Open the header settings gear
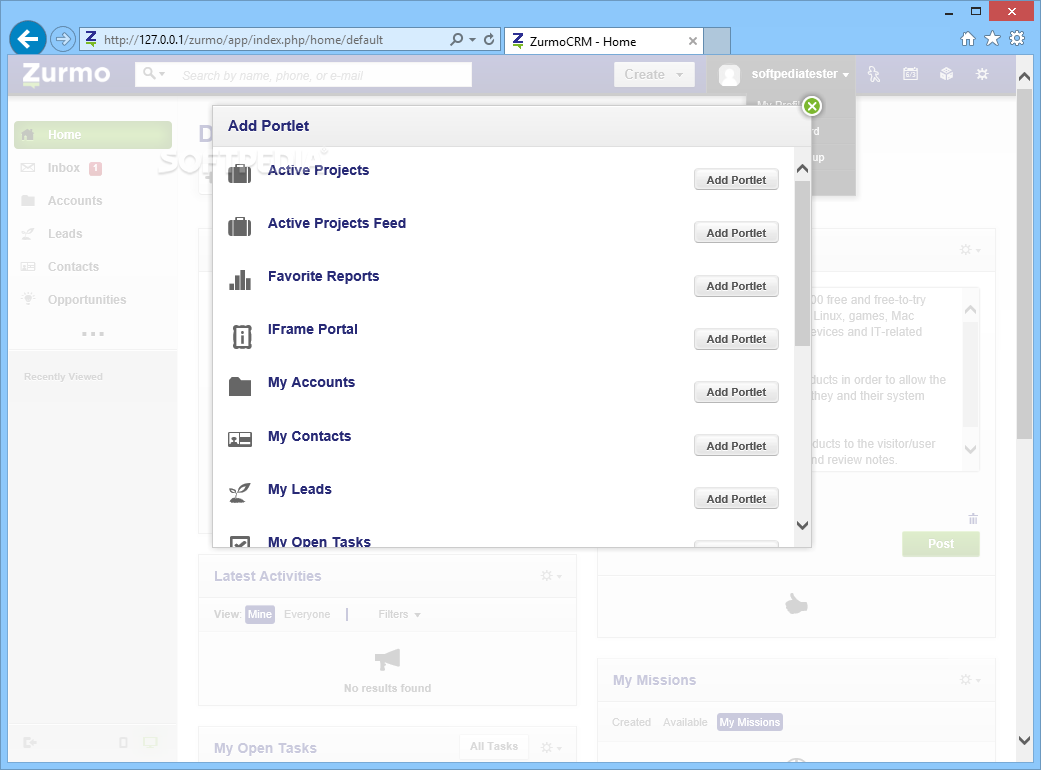Viewport: 1041px width, 770px height. point(982,74)
